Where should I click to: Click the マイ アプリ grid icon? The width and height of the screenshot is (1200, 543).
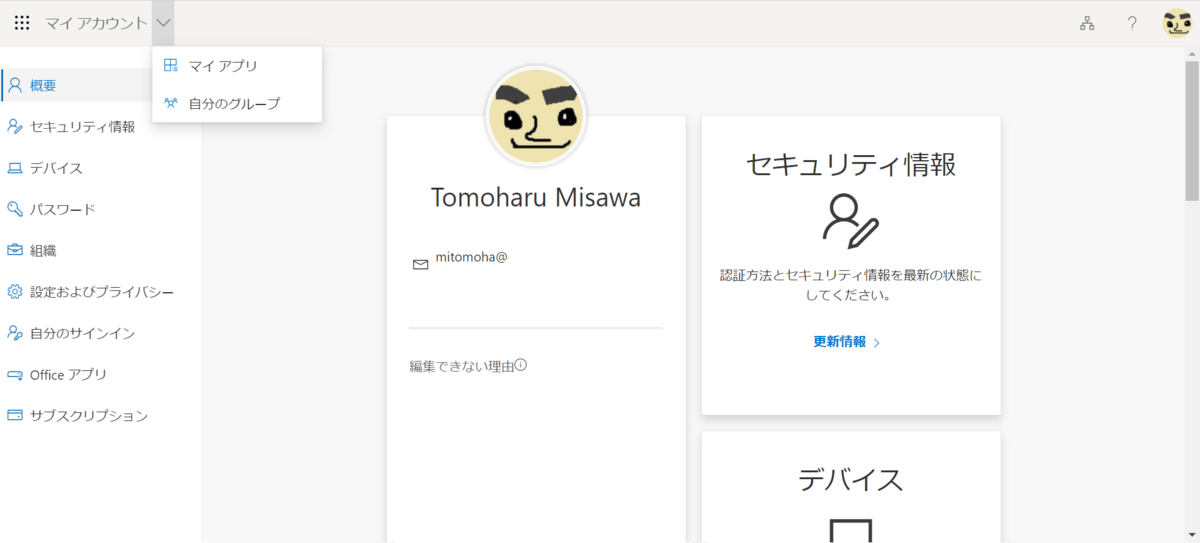(171, 66)
